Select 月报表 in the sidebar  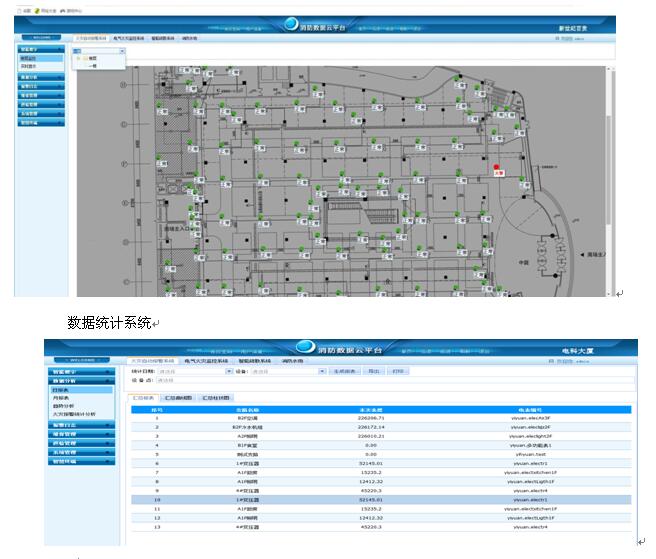pos(62,398)
